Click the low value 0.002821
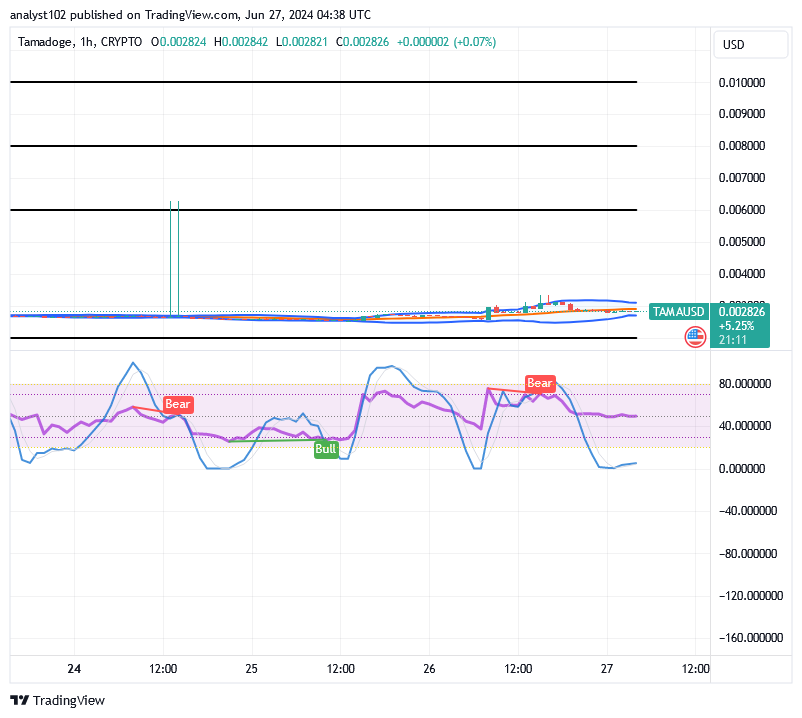 click(x=305, y=42)
